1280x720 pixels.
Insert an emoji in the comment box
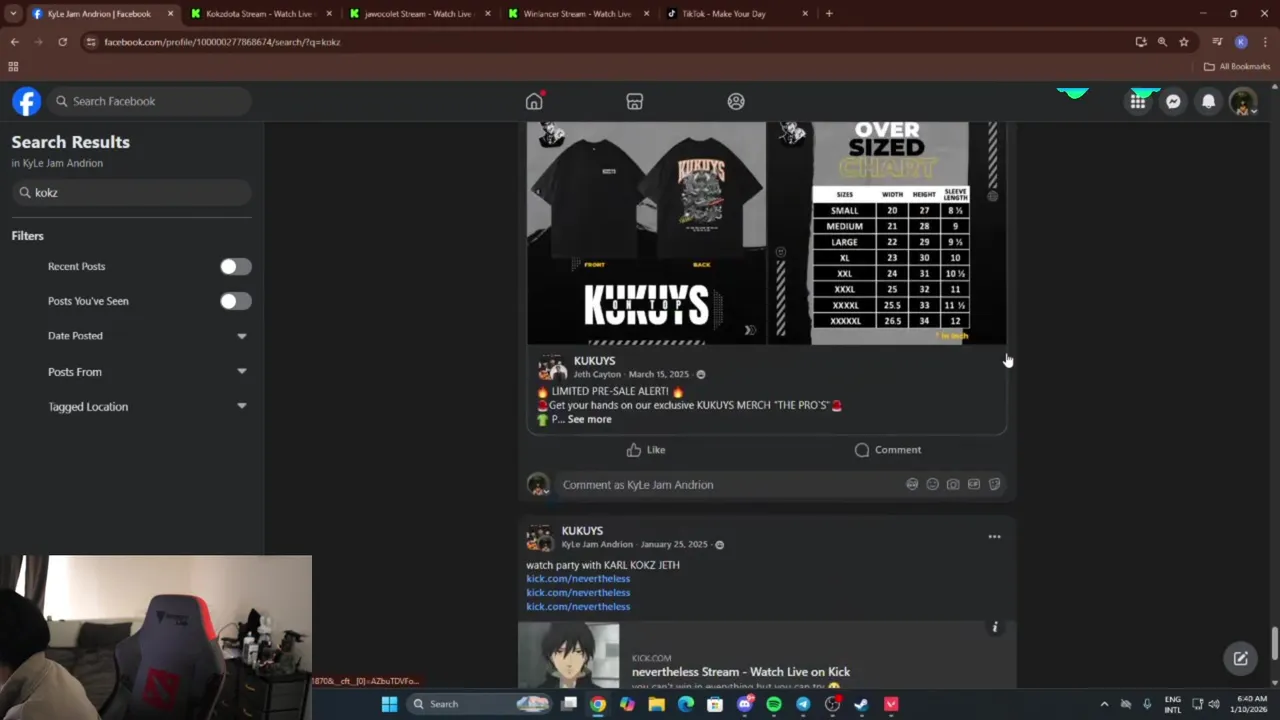932,484
